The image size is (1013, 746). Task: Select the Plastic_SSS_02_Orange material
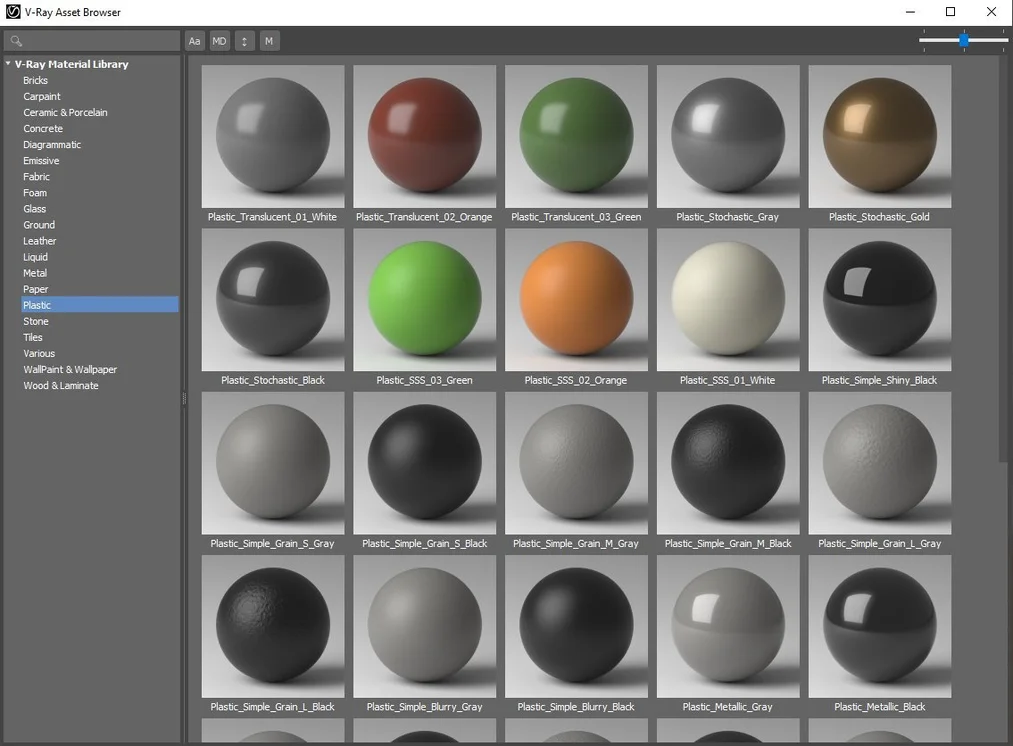pos(576,299)
